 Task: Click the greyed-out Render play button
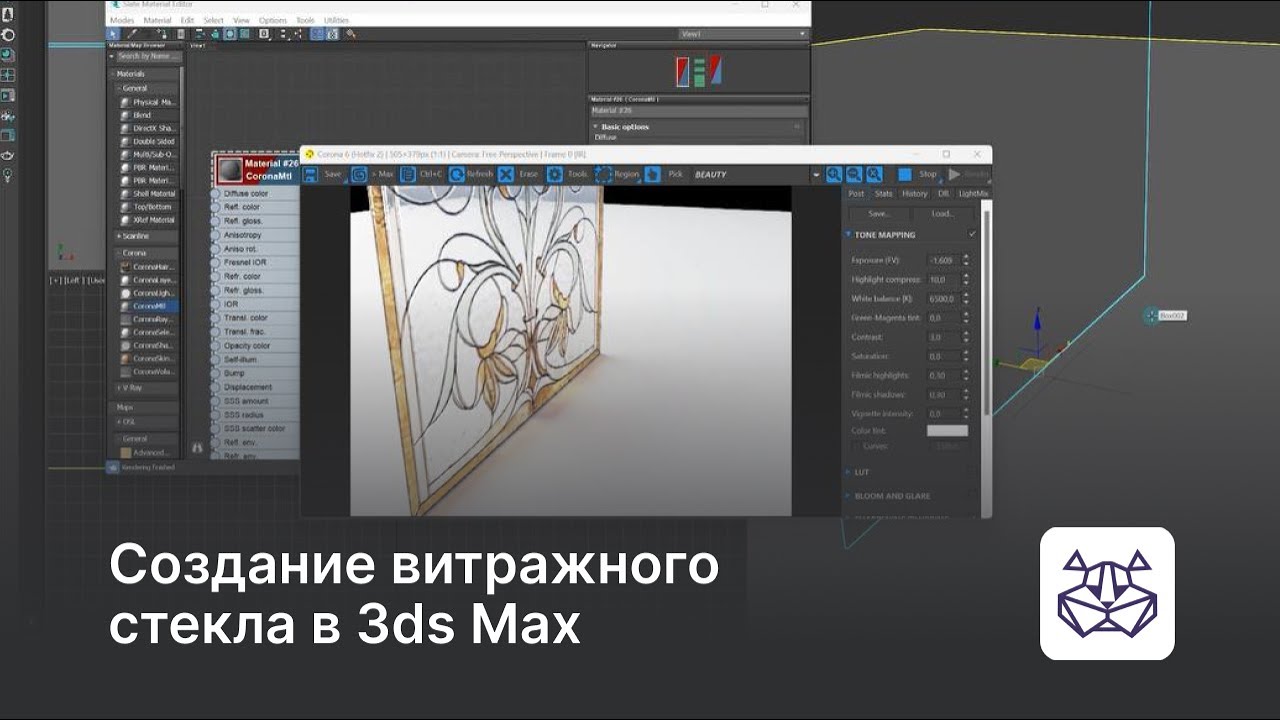[954, 174]
